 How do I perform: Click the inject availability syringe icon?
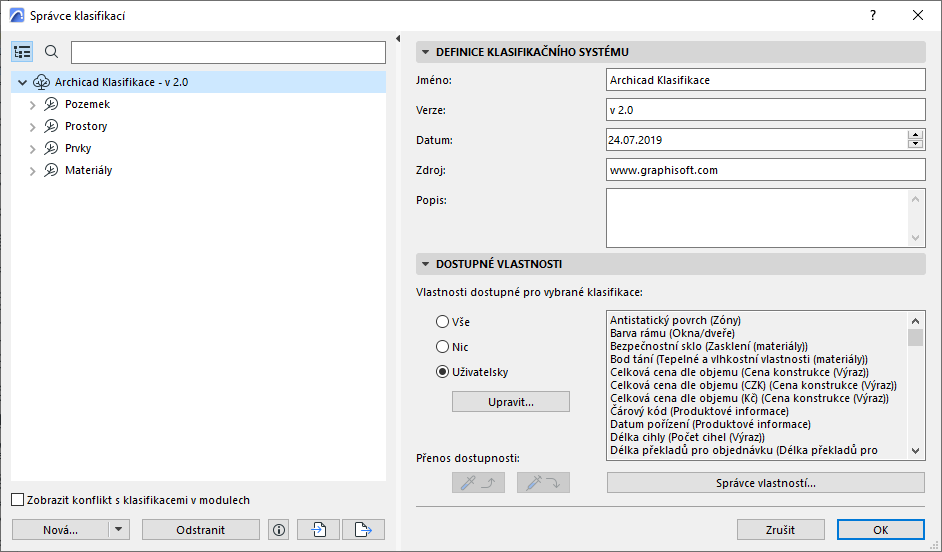pyautogui.click(x=543, y=482)
